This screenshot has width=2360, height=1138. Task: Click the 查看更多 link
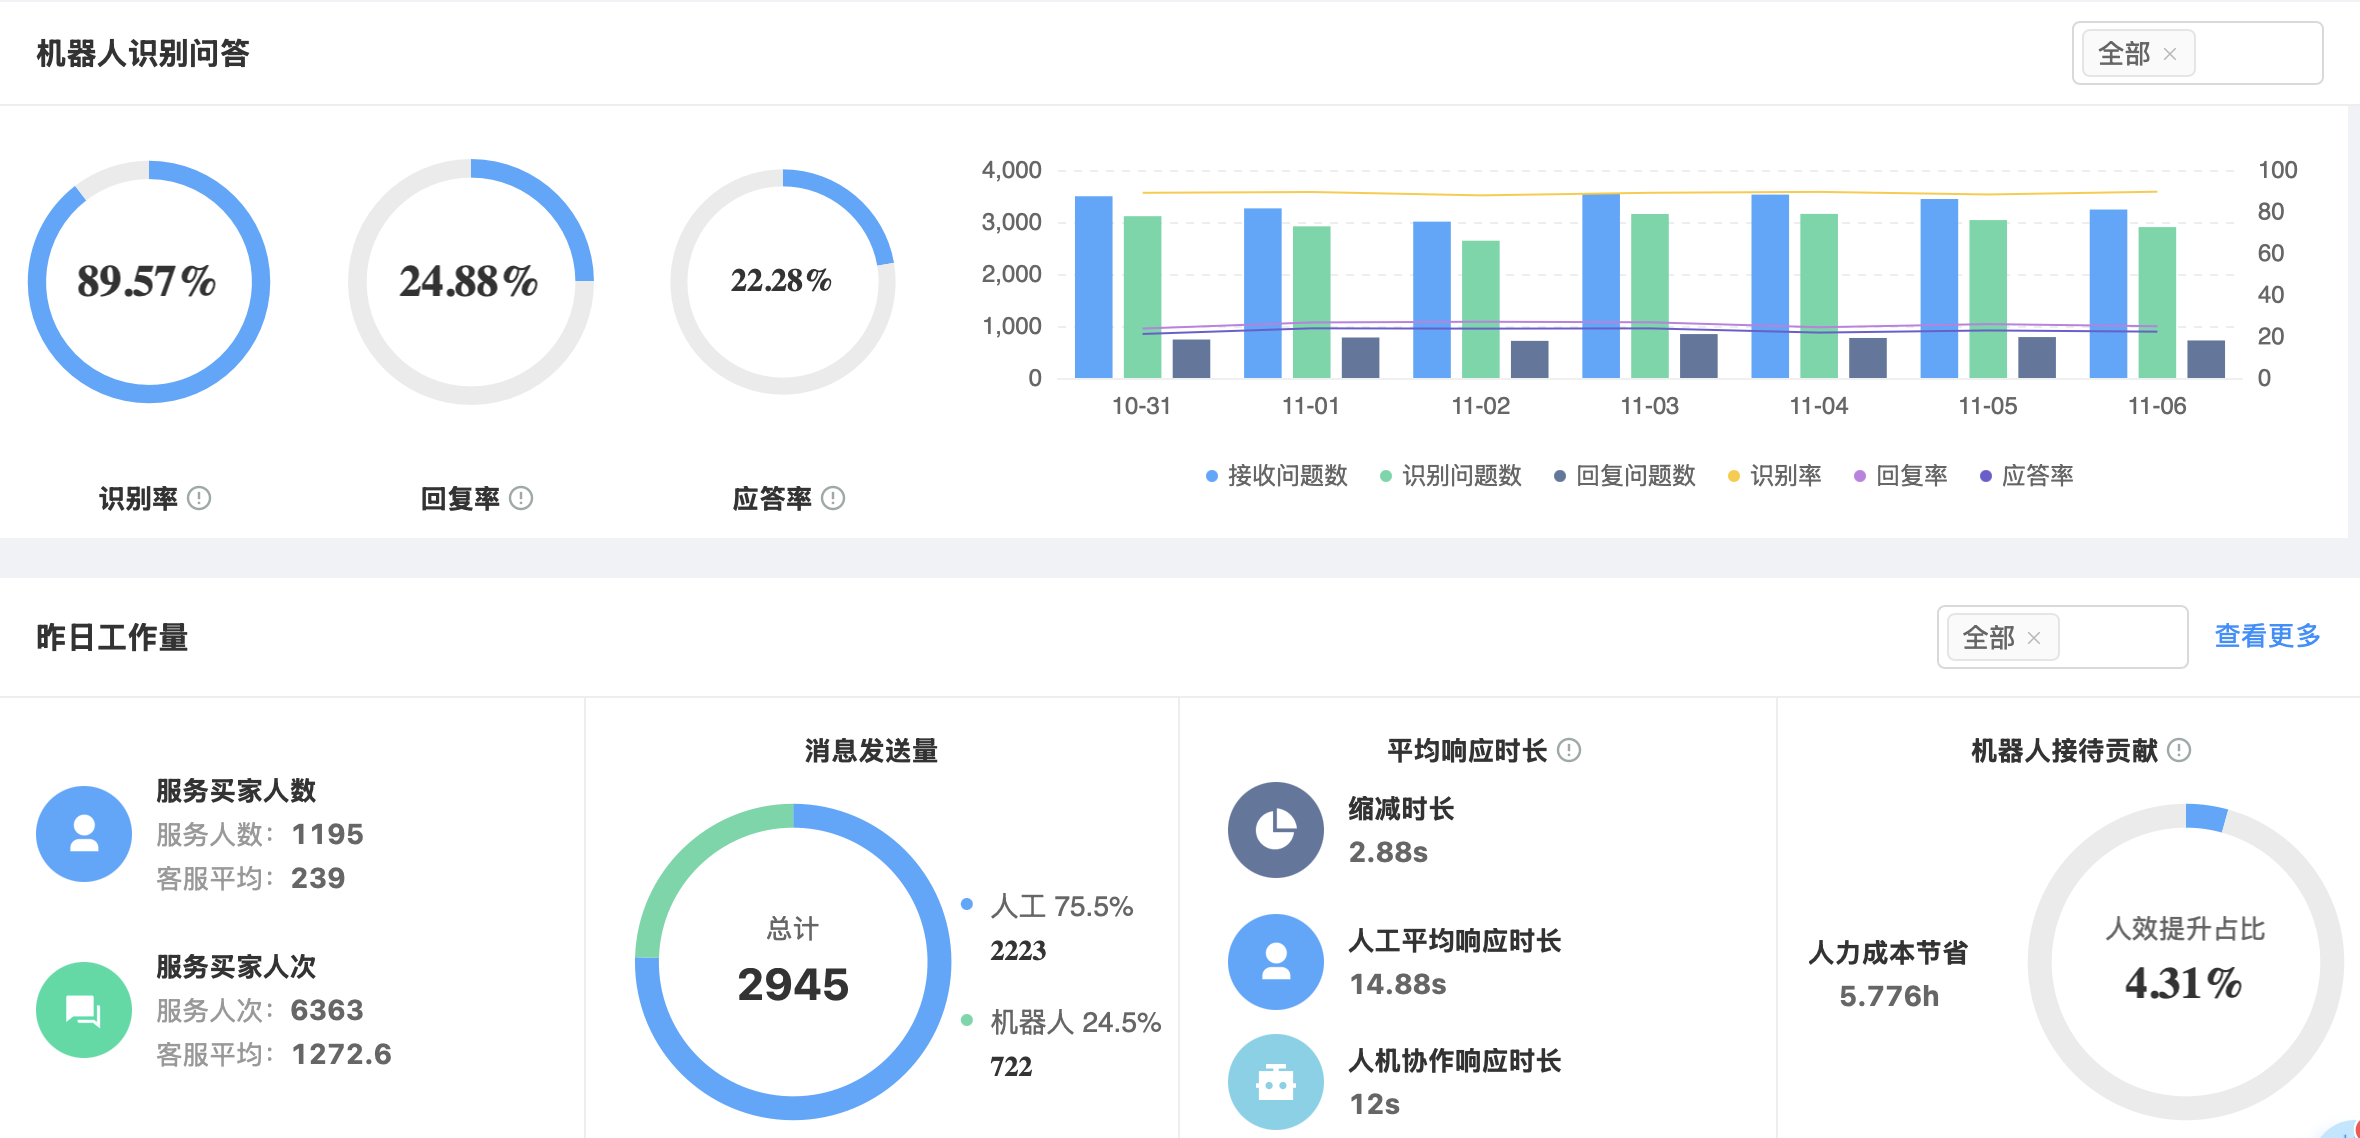(x=2266, y=636)
